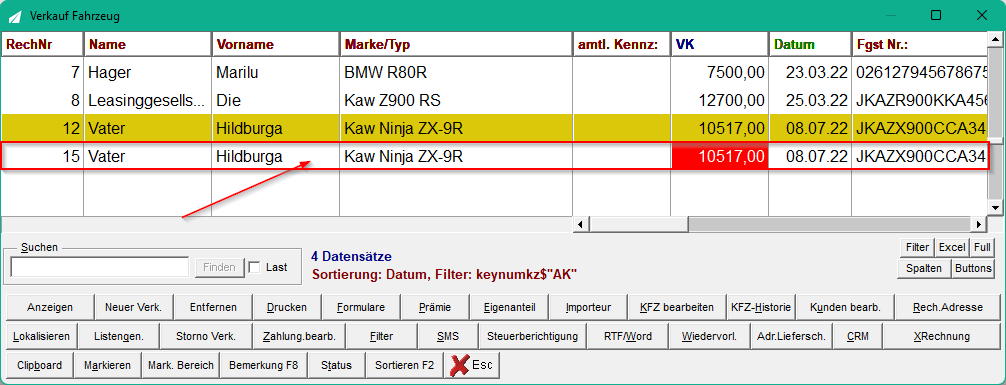1006x385 pixels.
Task: Click the Filter button beside SMS
Action: coord(382,336)
